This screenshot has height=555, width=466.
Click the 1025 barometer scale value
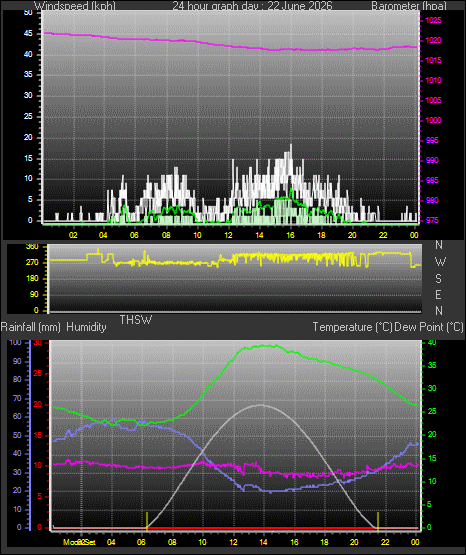click(x=433, y=21)
